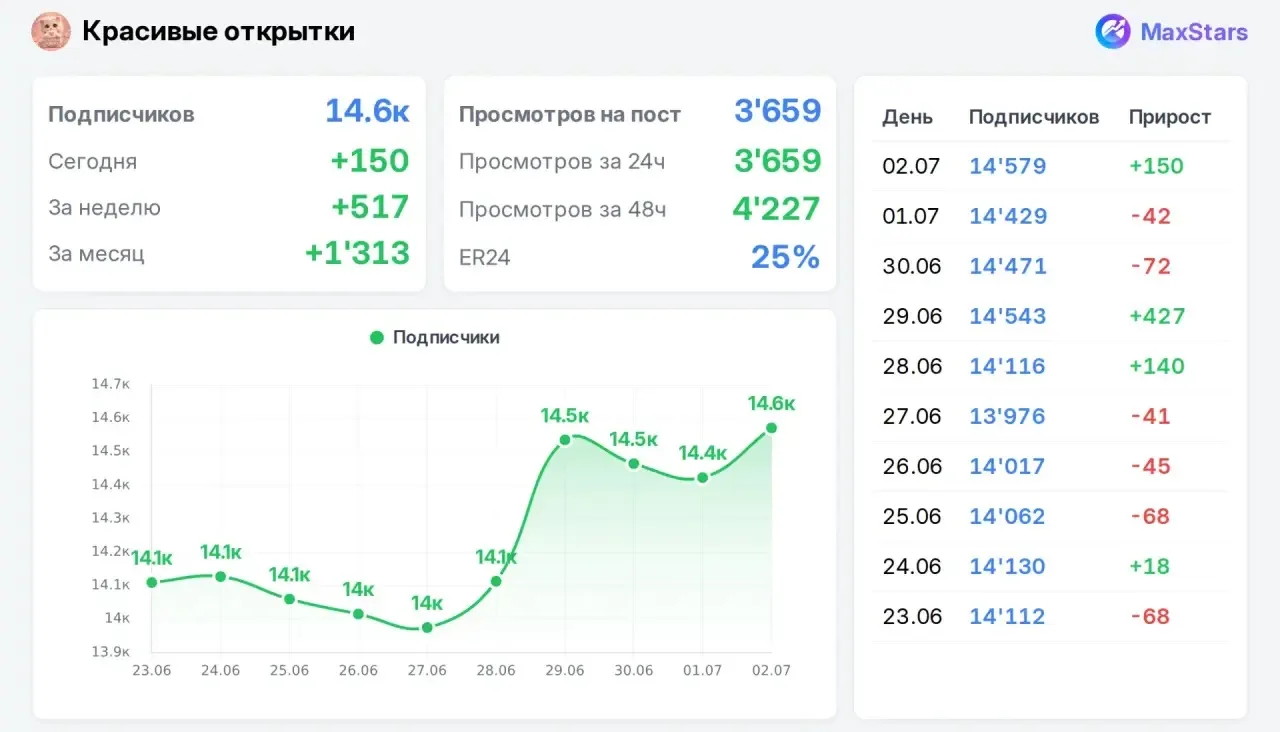The width and height of the screenshot is (1280, 732).
Task: Click the ER24 25% value
Action: 785,257
